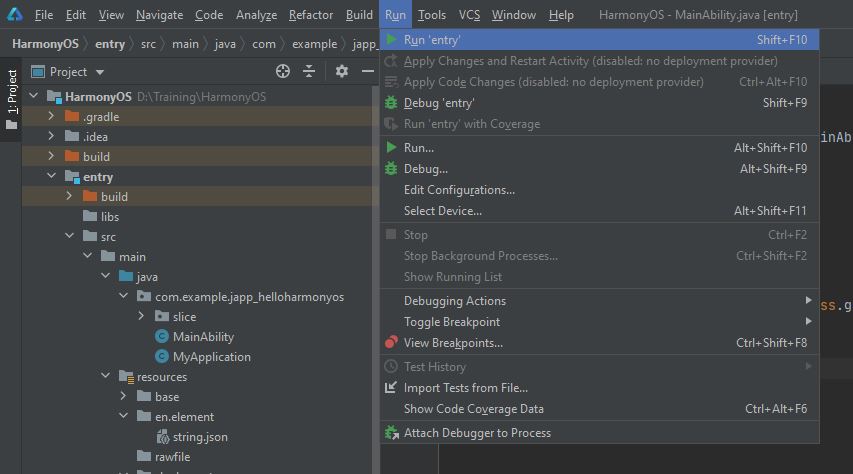Expand the base folder

click(123, 396)
